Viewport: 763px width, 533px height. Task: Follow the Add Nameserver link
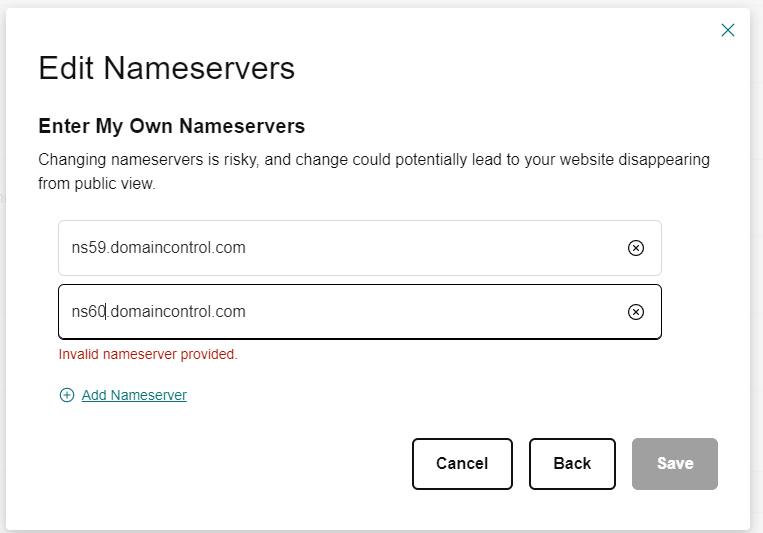[134, 395]
